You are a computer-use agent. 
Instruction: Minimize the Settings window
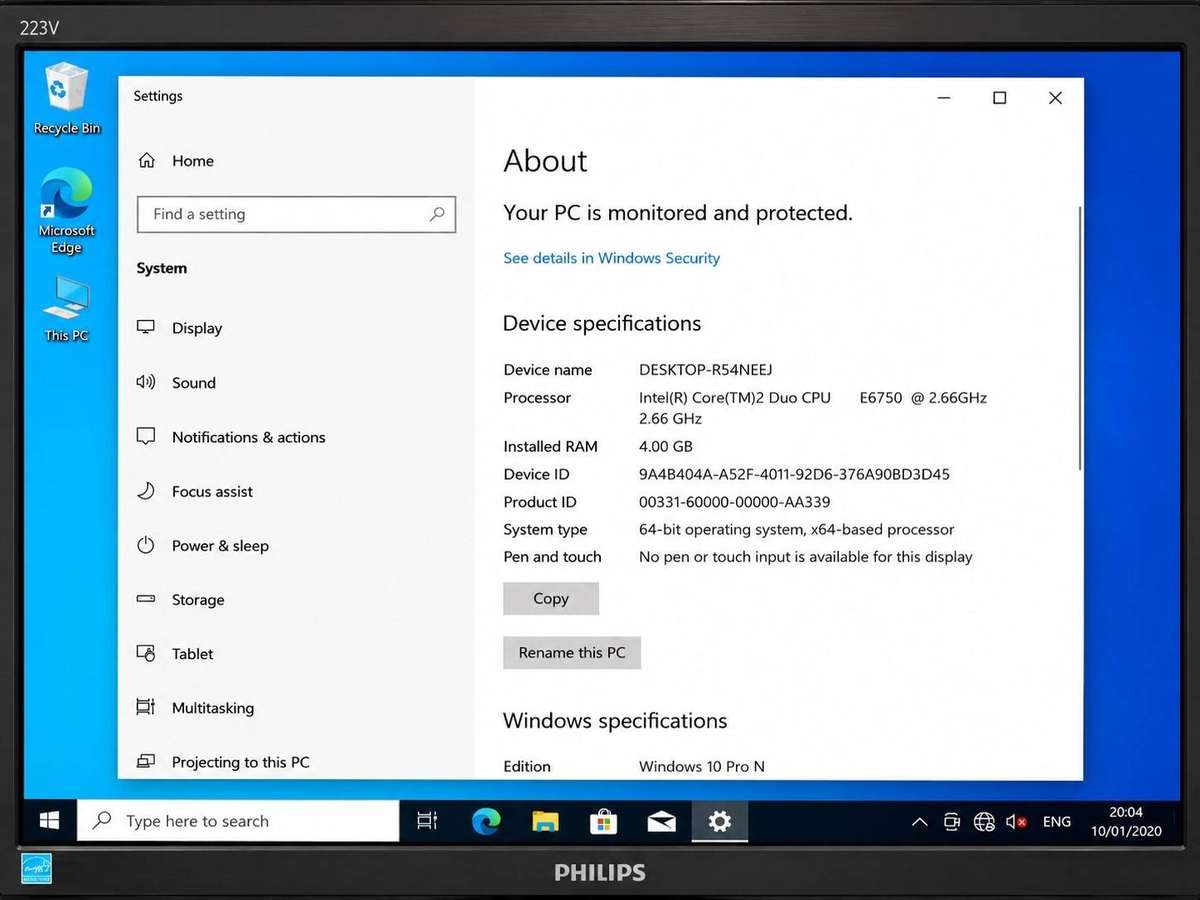coord(944,98)
